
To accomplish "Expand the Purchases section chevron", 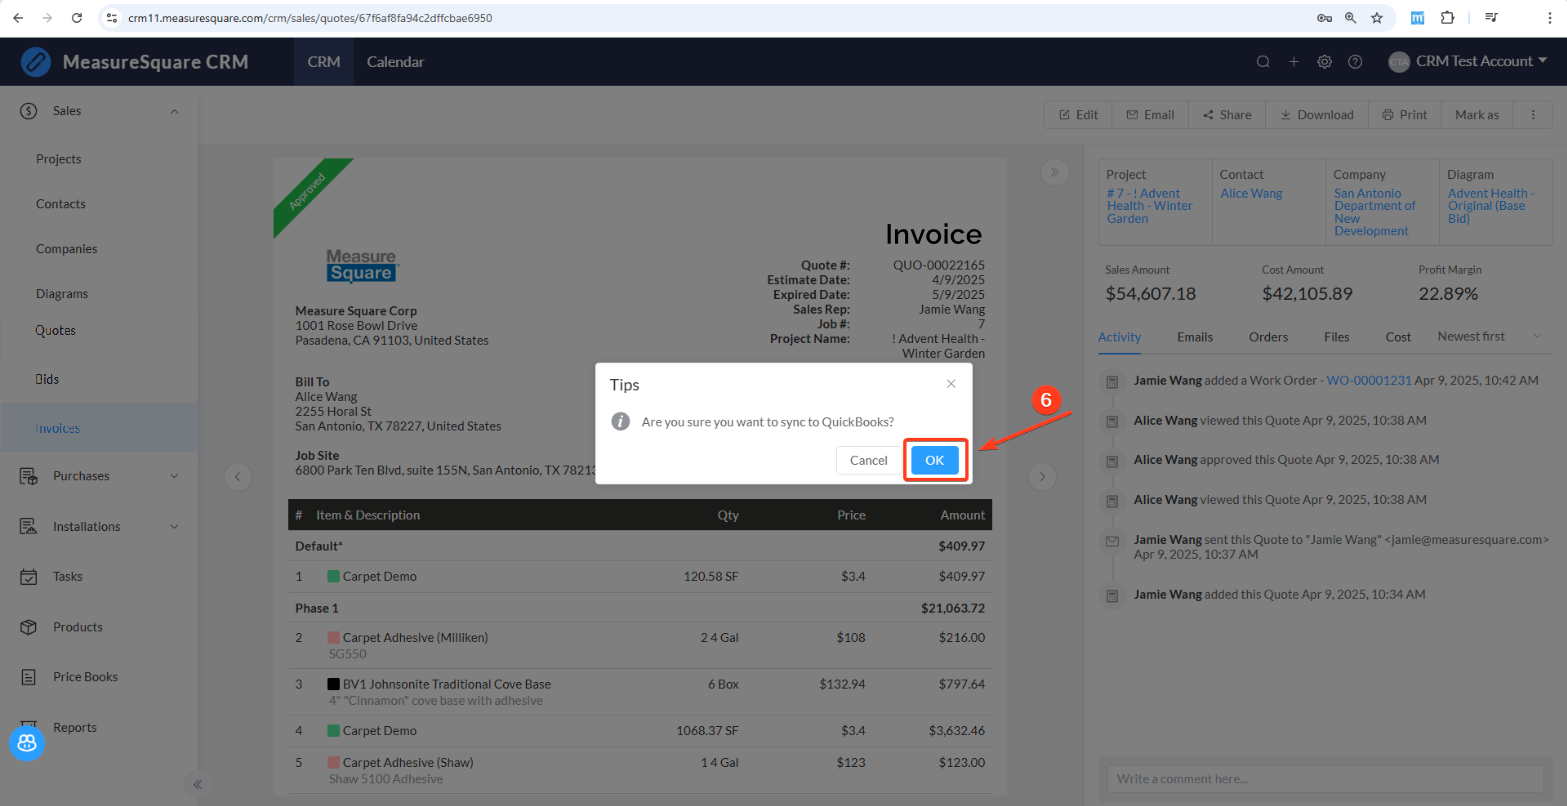I will click(174, 476).
